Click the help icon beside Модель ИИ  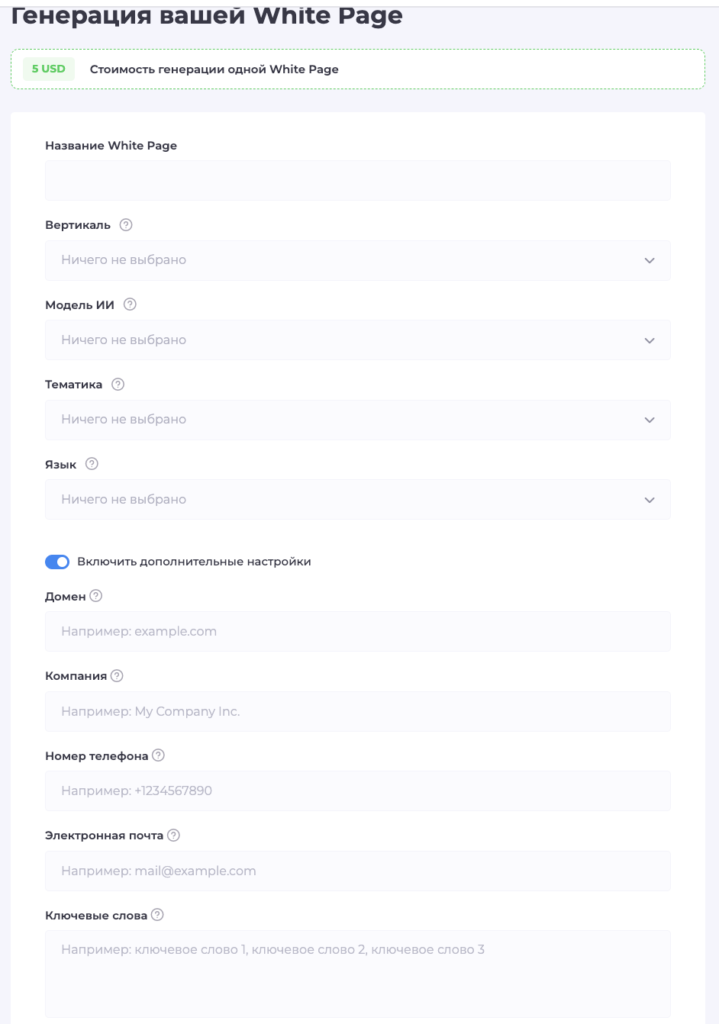point(130,304)
